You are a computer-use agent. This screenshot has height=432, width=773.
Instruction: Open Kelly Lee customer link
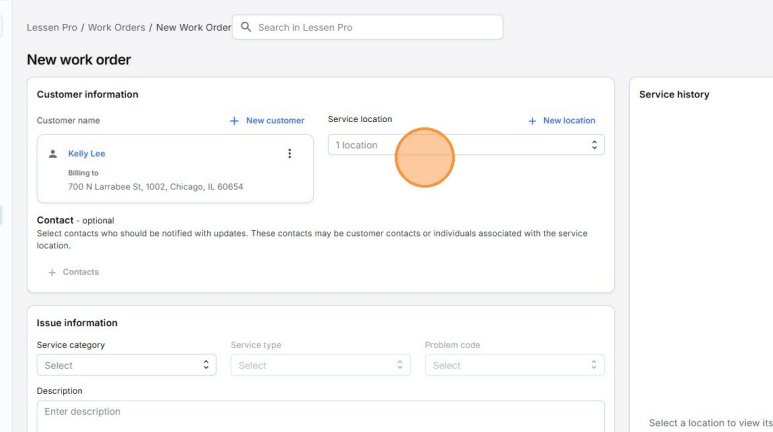pyautogui.click(x=86, y=154)
